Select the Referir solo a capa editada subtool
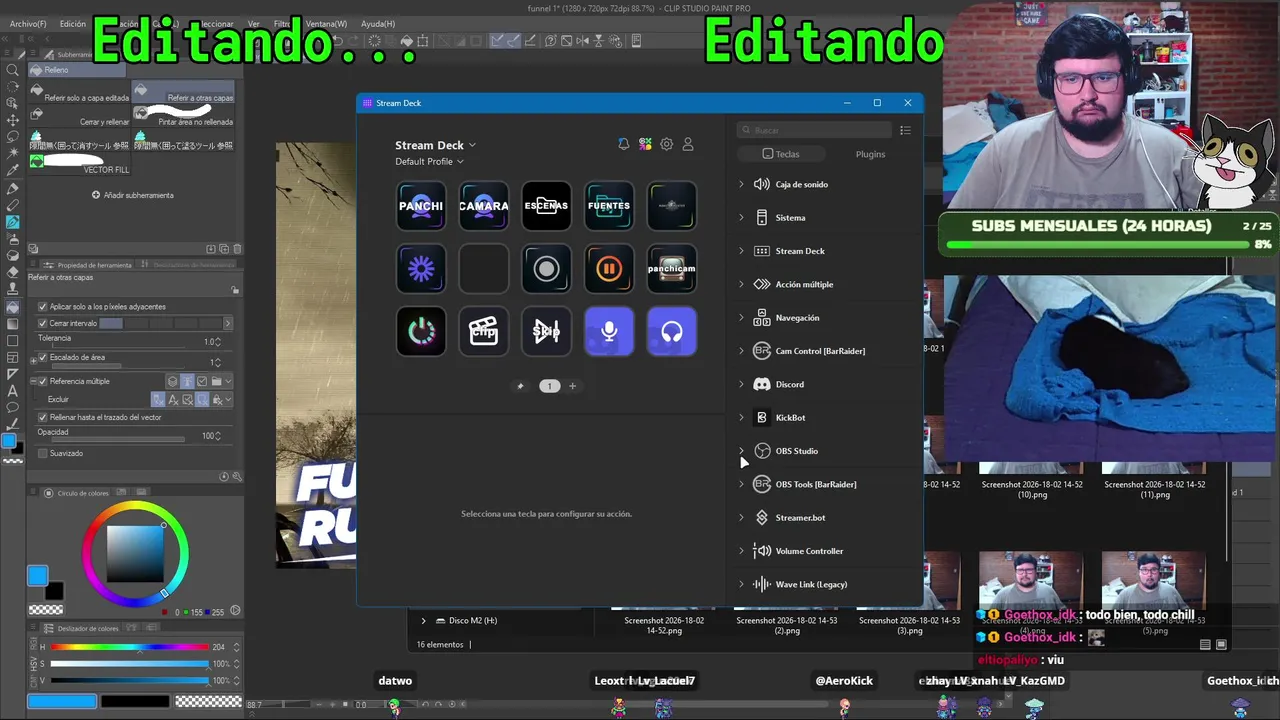 [x=81, y=94]
